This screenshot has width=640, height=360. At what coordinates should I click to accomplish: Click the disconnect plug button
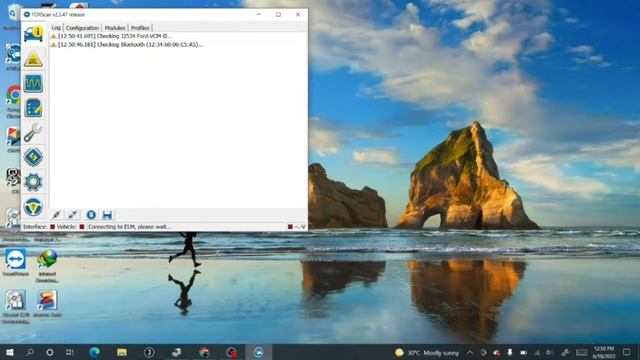(x=73, y=215)
